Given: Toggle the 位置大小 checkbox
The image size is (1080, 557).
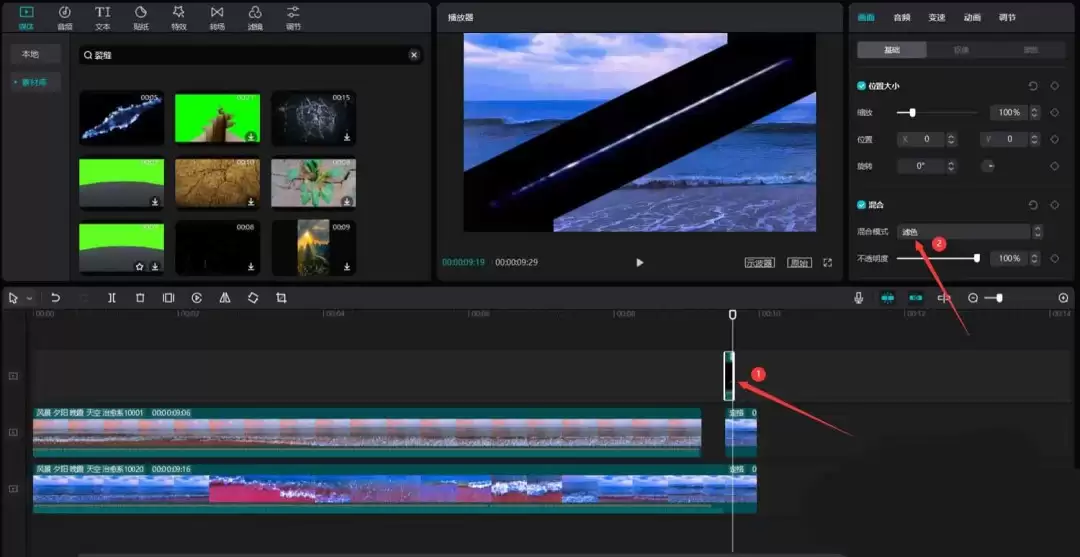Looking at the screenshot, I should coord(862,86).
